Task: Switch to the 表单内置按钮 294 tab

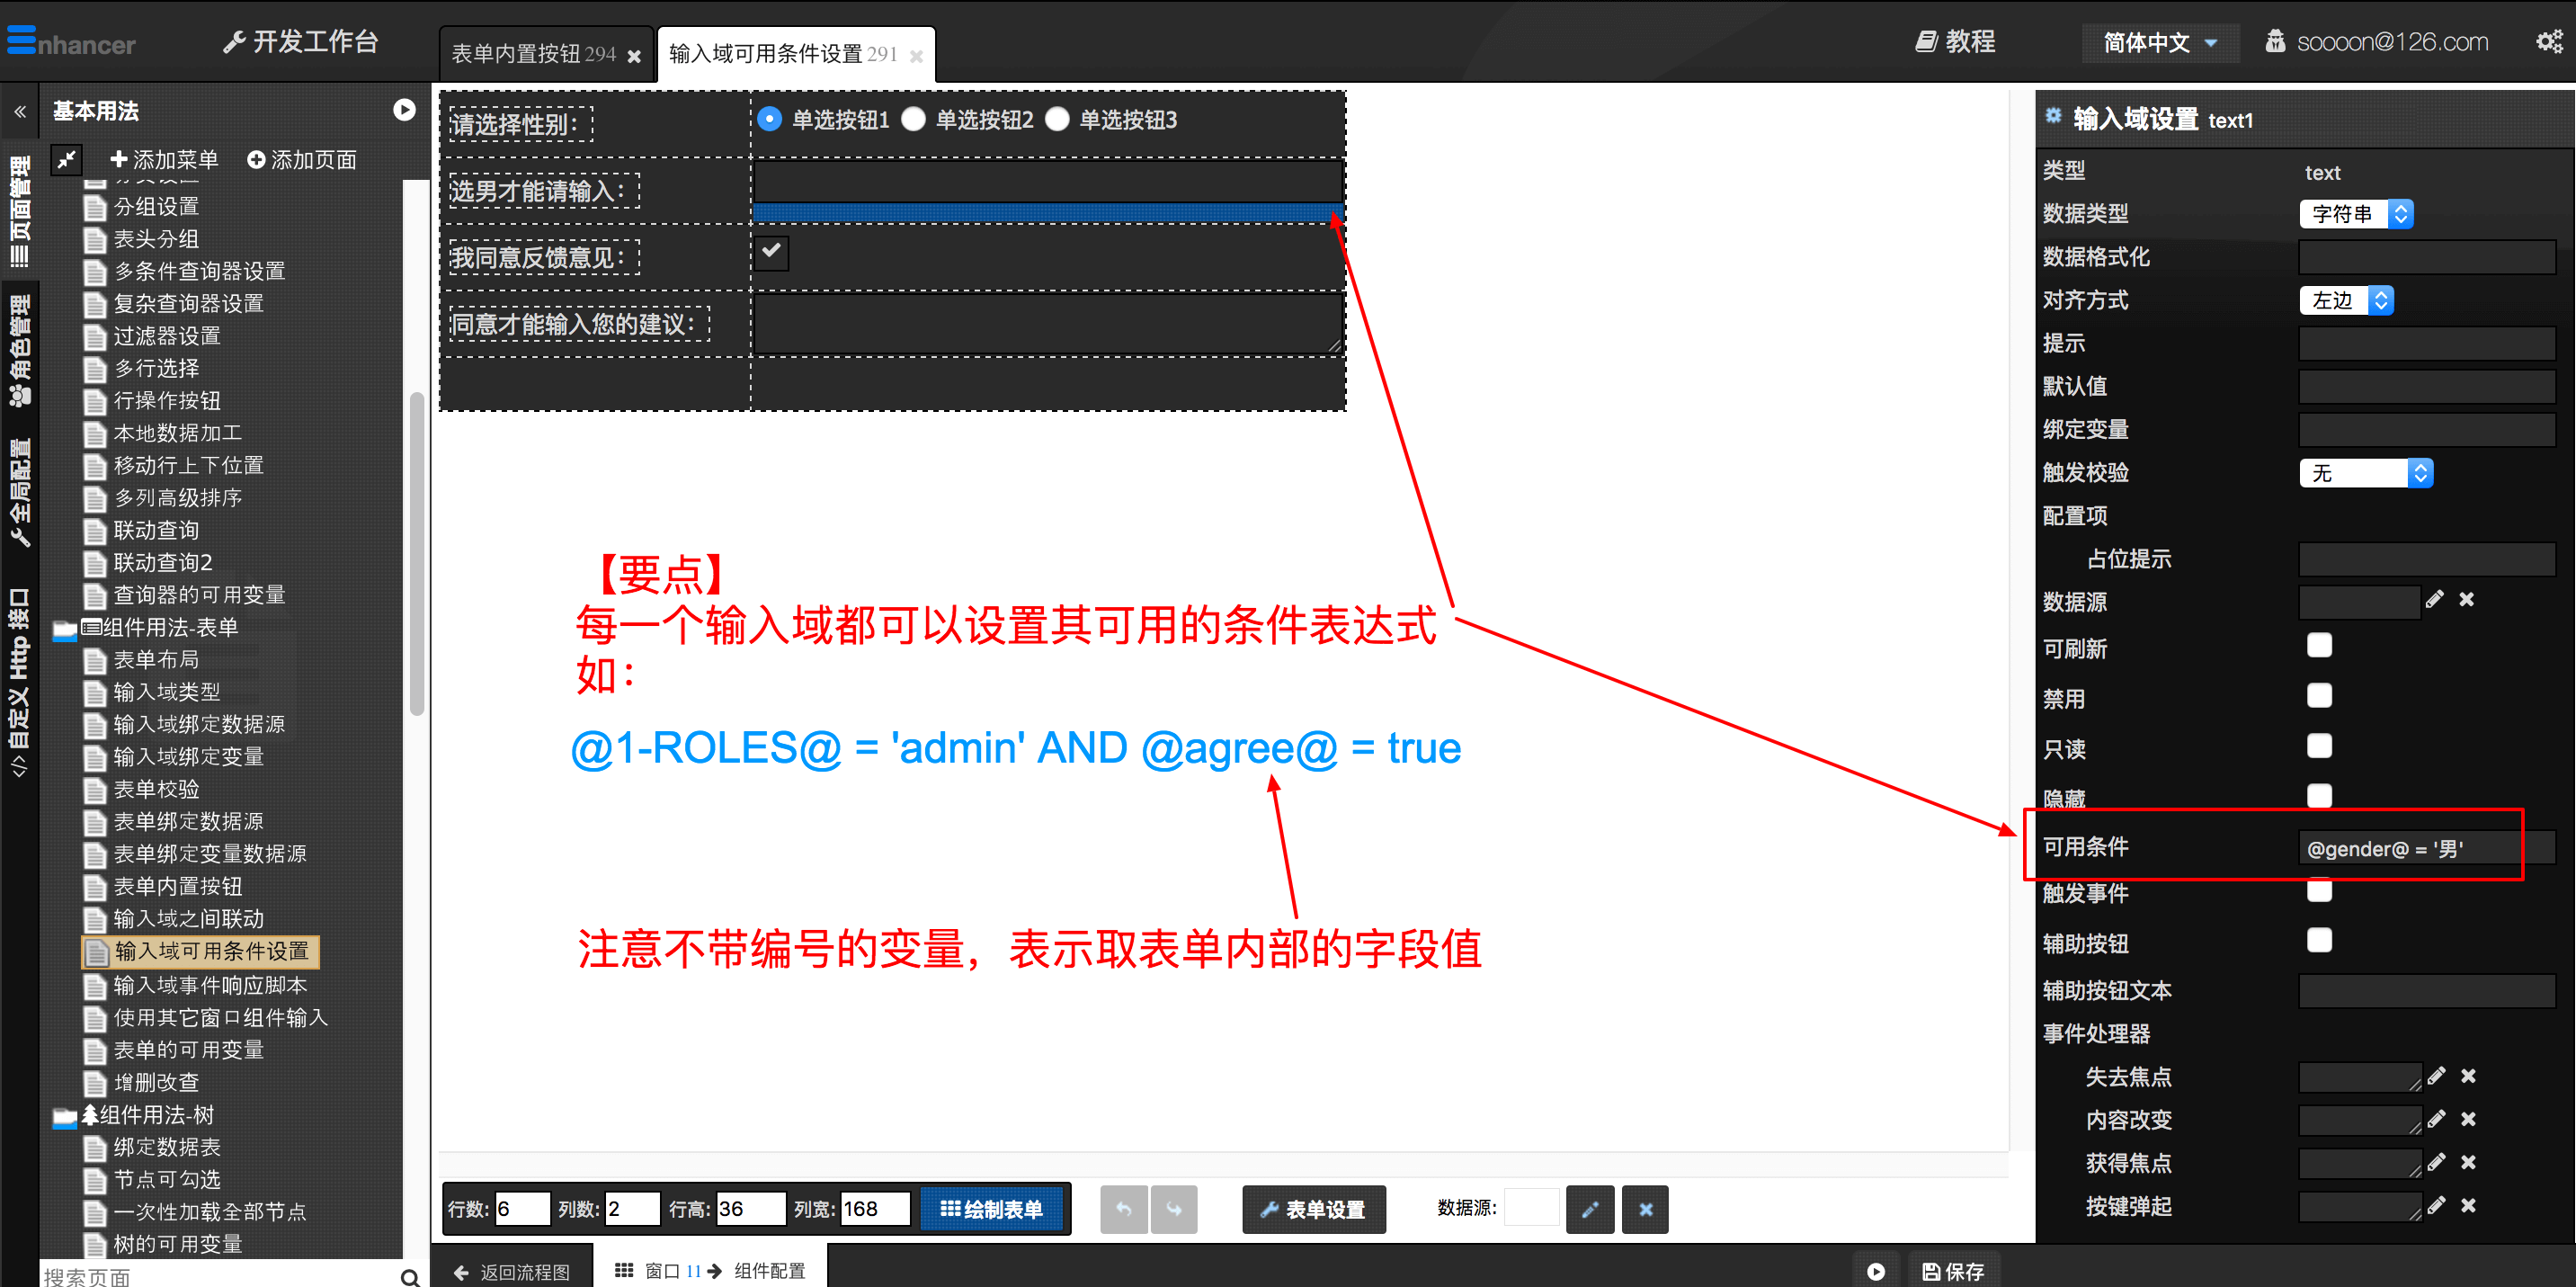Action: click(x=534, y=54)
